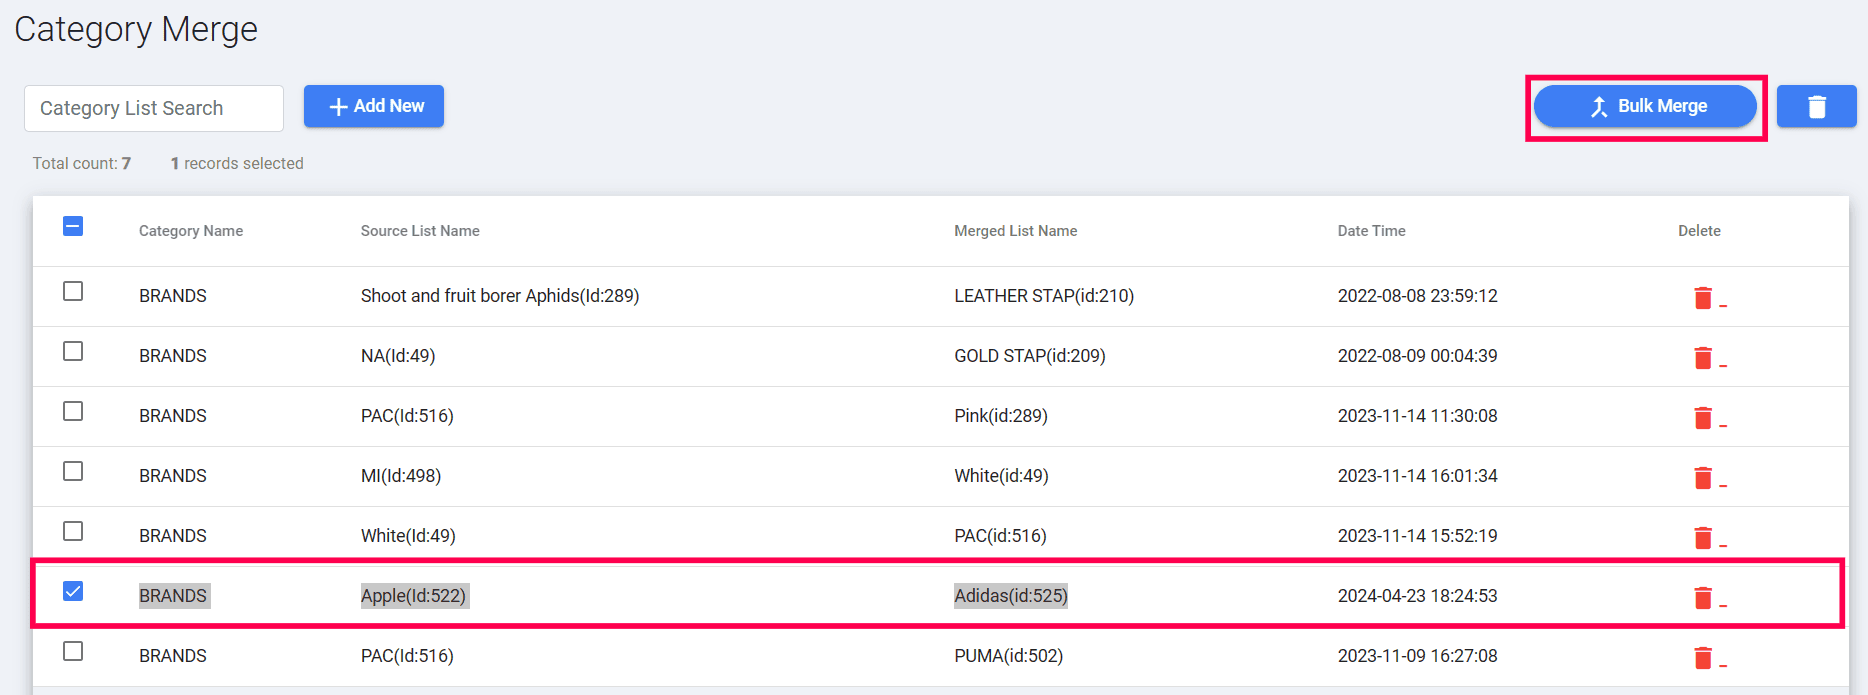Click the Category Name column header
The image size is (1868, 695).
[x=191, y=231]
